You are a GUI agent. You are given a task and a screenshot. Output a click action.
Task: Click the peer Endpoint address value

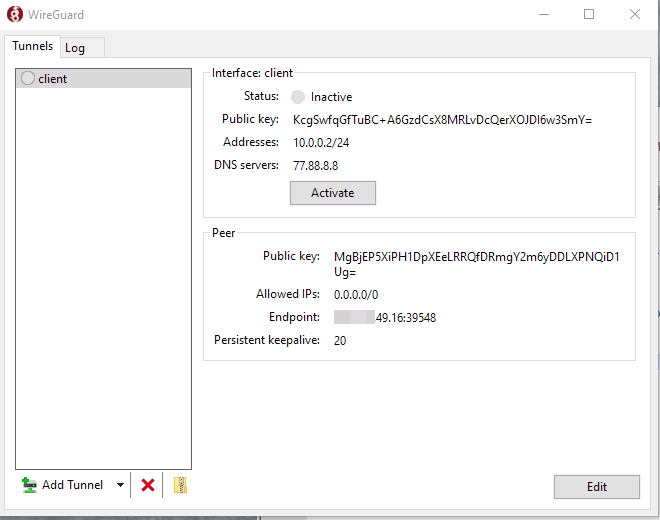click(x=385, y=318)
